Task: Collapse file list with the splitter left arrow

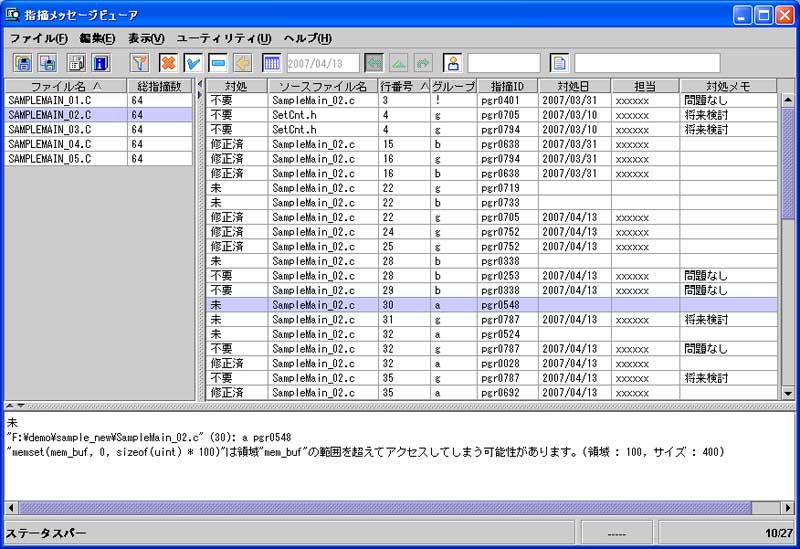Action: tap(199, 84)
